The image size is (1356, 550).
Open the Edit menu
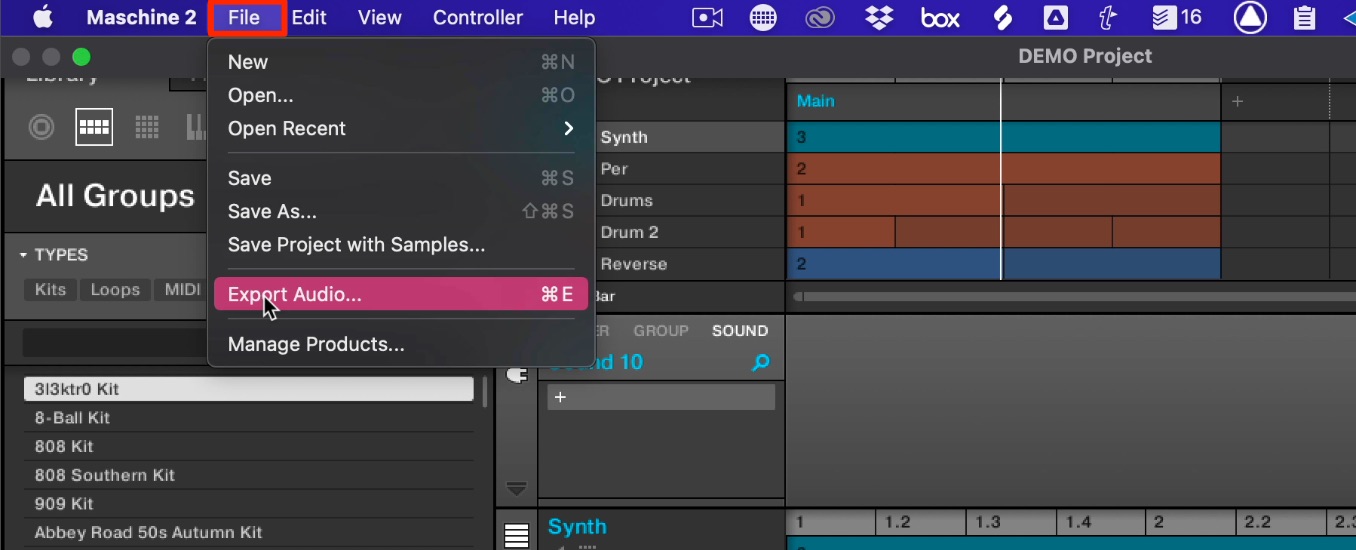[309, 17]
